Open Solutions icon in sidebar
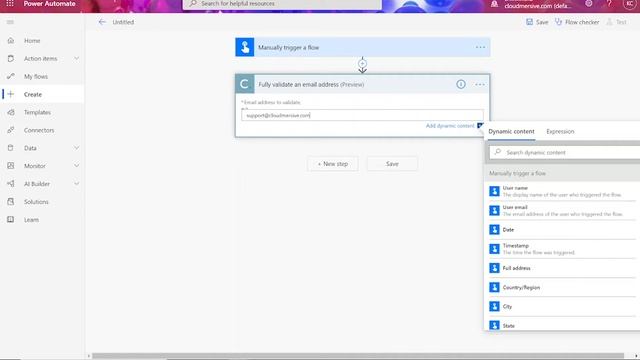 pos(11,202)
